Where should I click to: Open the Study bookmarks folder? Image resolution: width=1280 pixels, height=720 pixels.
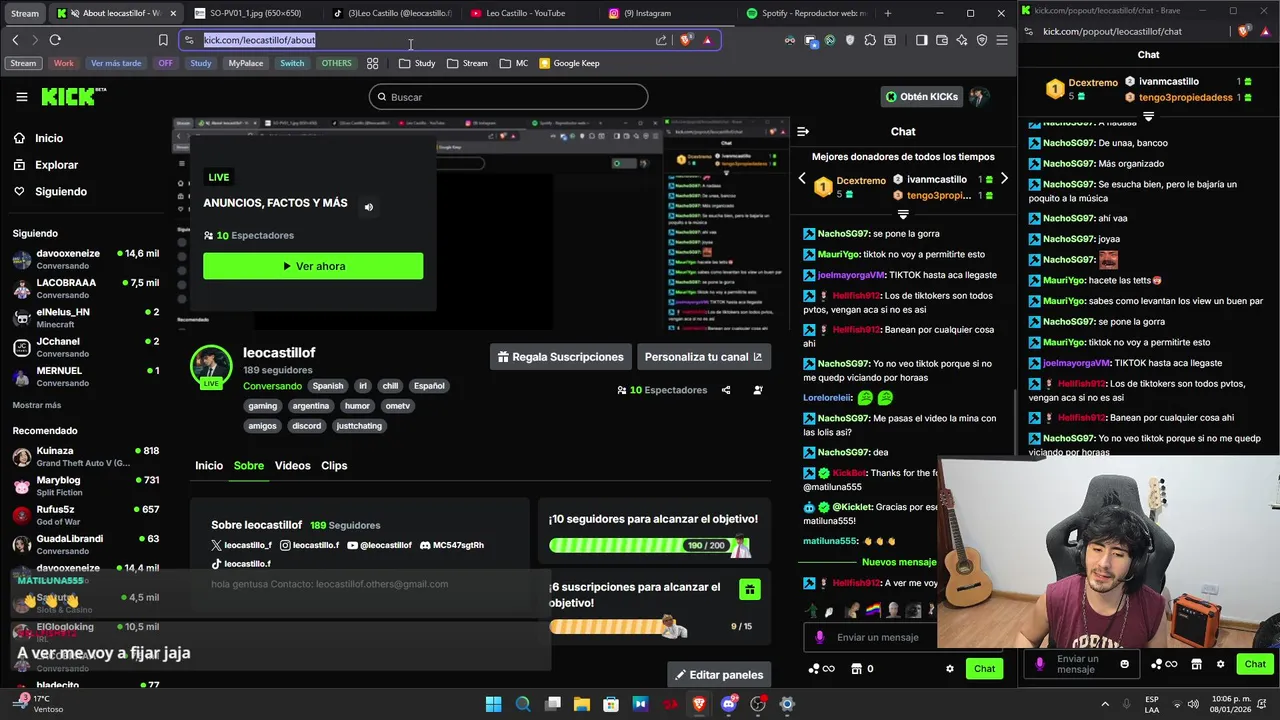417,63
